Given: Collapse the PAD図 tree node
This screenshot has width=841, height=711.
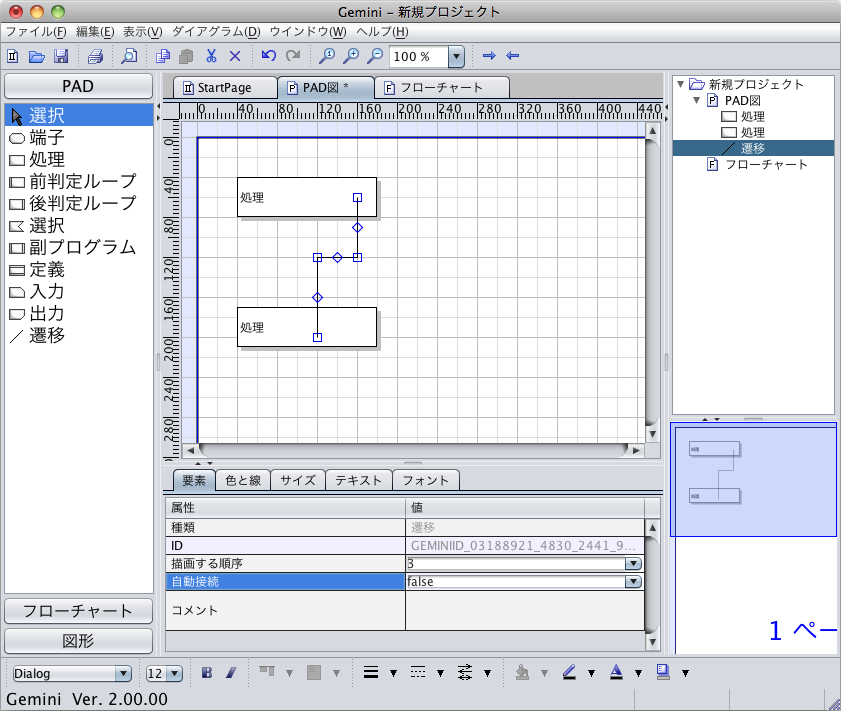Looking at the screenshot, I should click(697, 100).
